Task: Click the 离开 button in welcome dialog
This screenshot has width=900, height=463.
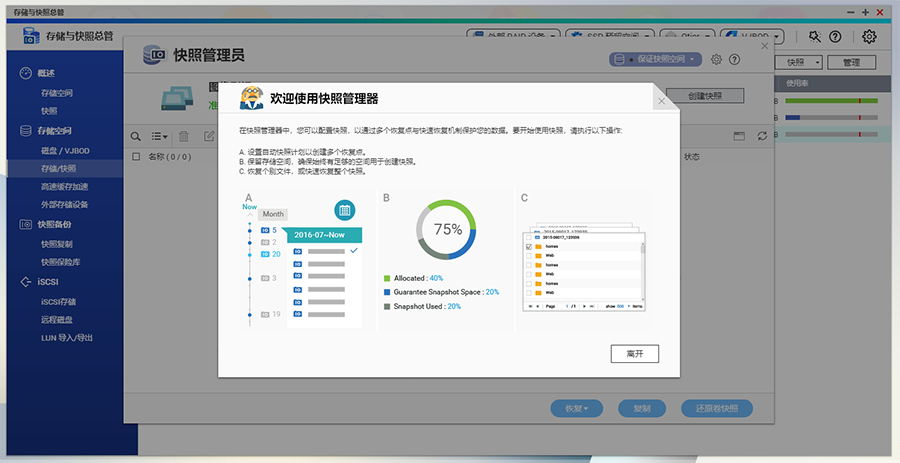Action: coord(634,354)
